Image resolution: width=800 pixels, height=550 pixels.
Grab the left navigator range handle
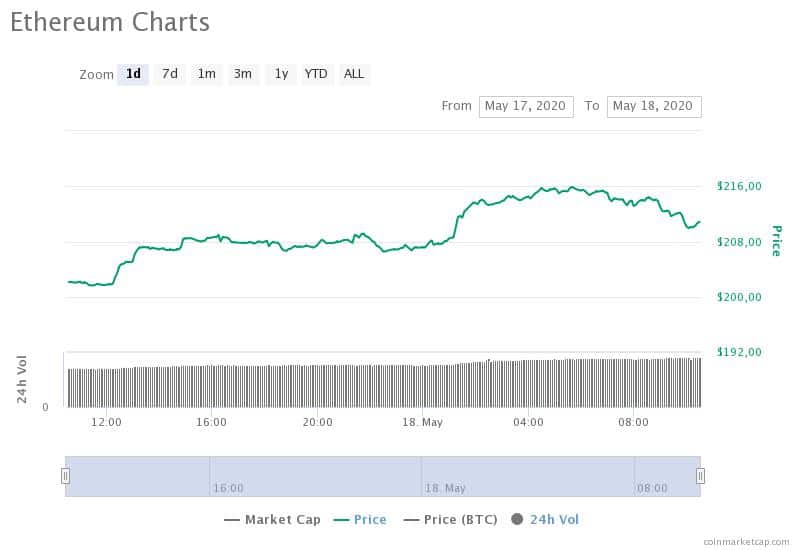pyautogui.click(x=65, y=476)
